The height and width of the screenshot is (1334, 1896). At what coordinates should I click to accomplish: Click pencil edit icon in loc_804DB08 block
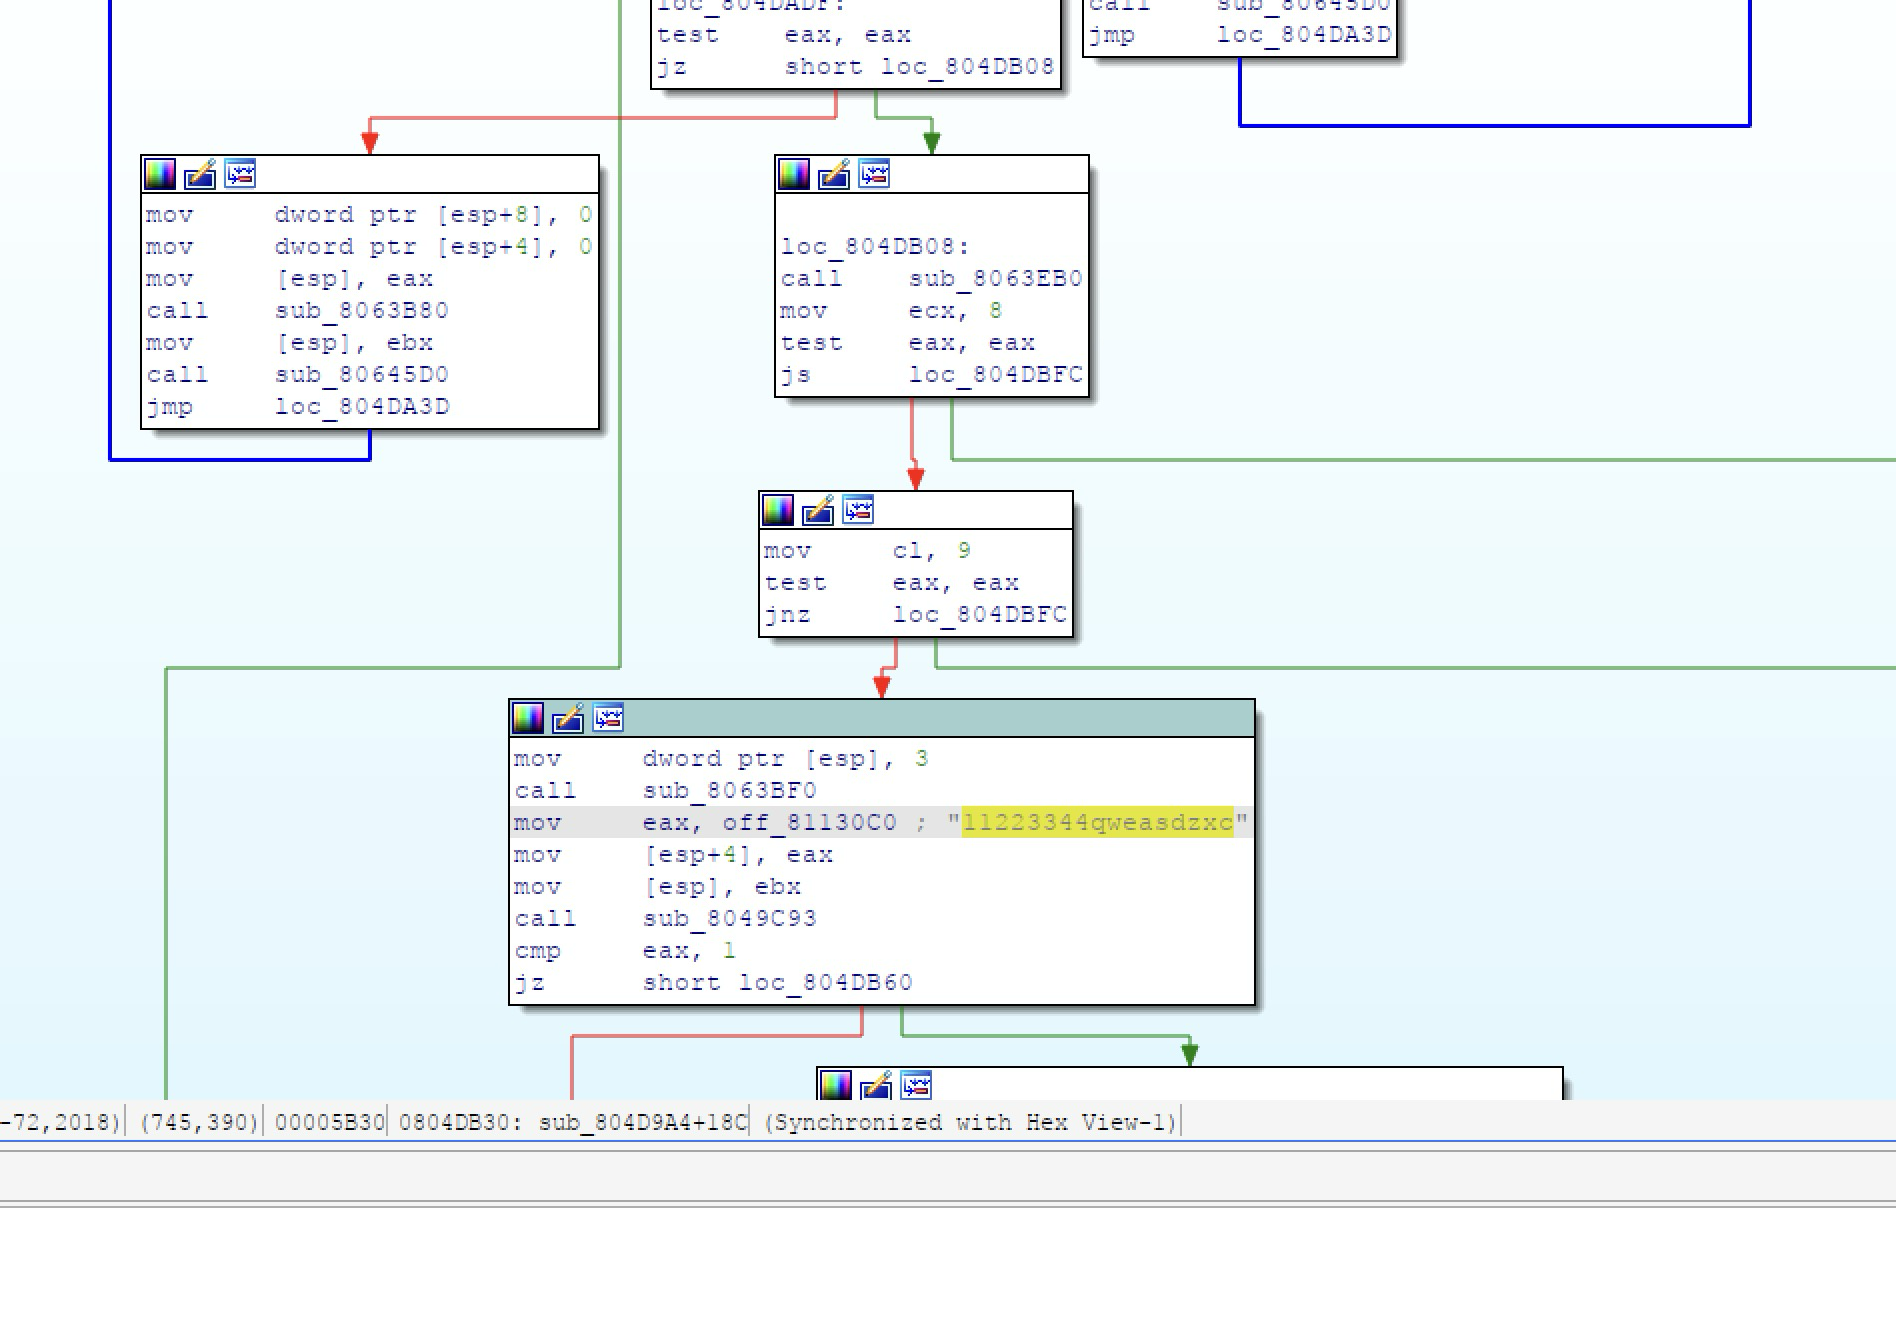tap(834, 175)
